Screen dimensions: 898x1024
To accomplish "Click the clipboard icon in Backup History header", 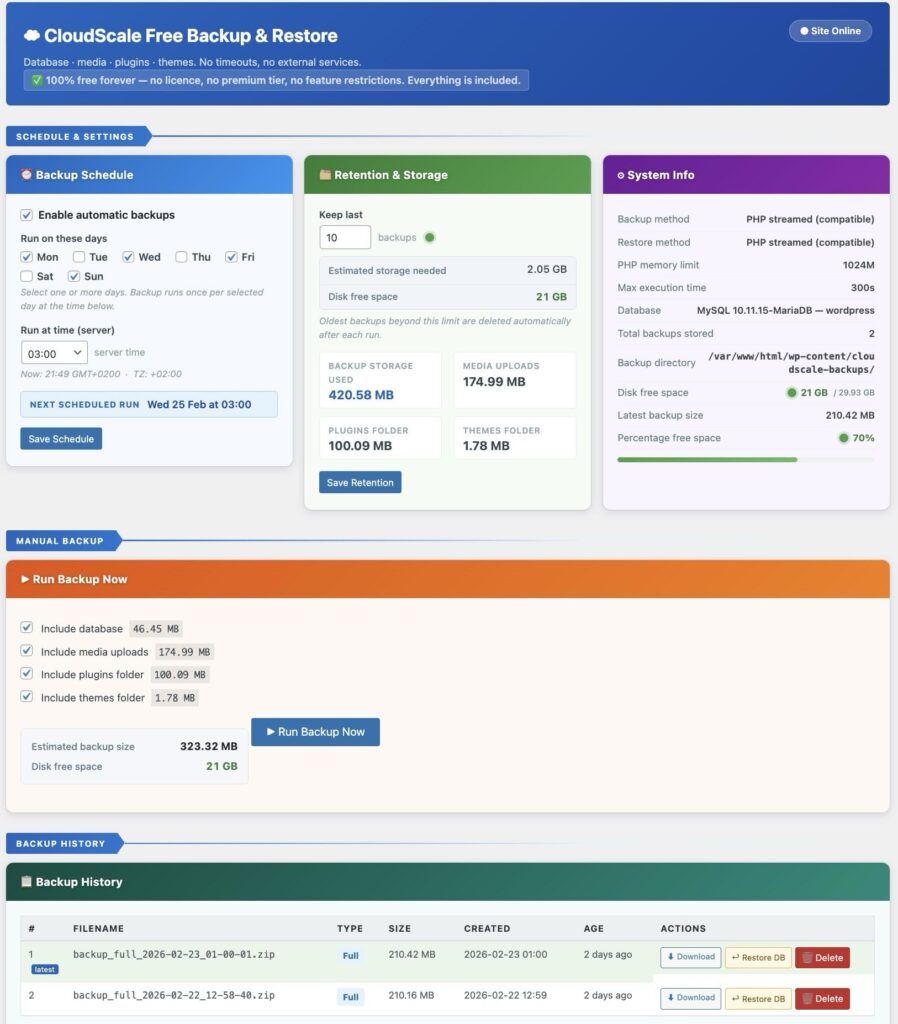I will tap(26, 882).
